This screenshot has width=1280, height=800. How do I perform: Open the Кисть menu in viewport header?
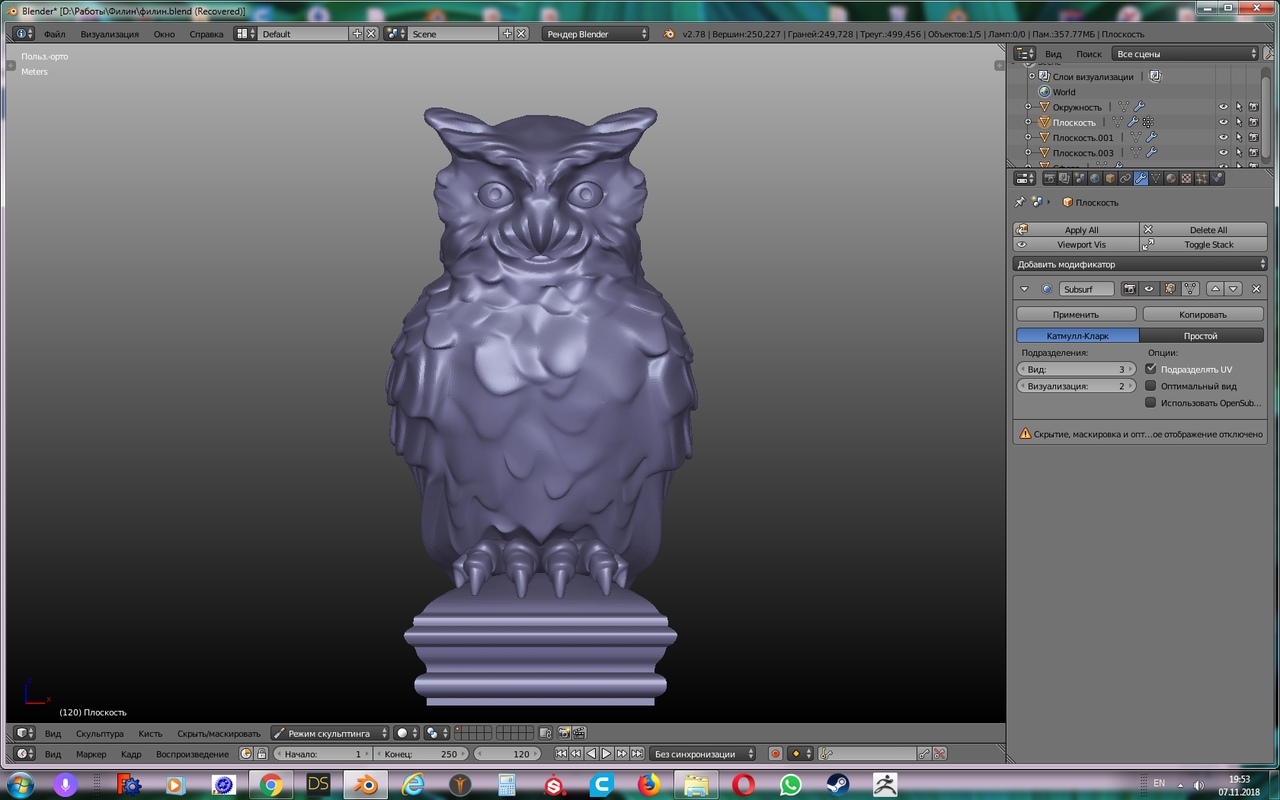click(150, 733)
